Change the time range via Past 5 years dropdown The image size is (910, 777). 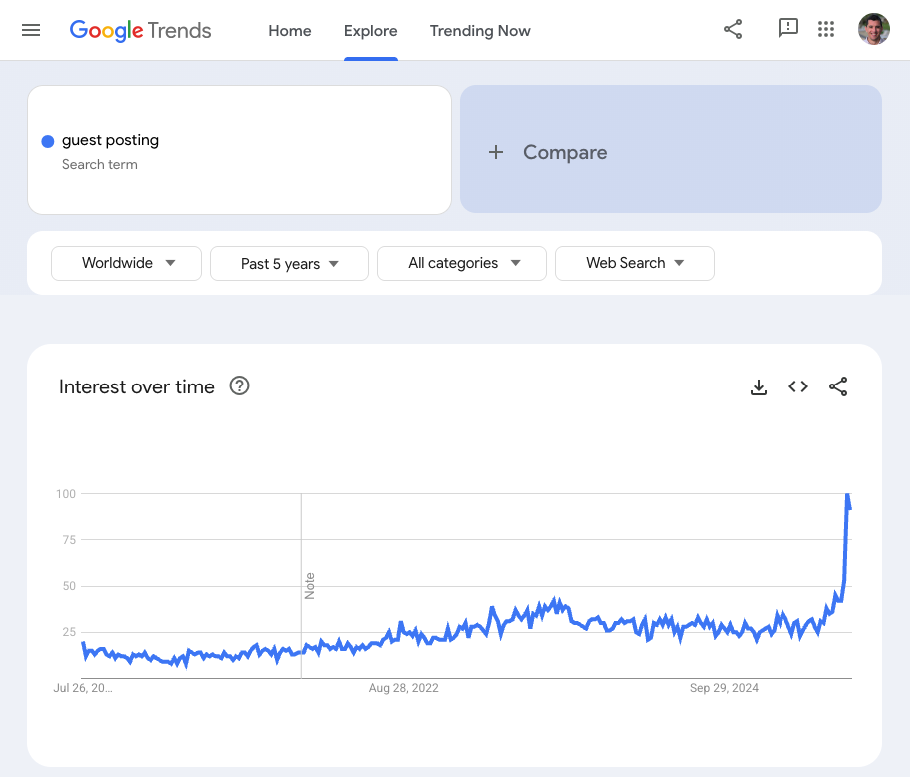coord(289,263)
